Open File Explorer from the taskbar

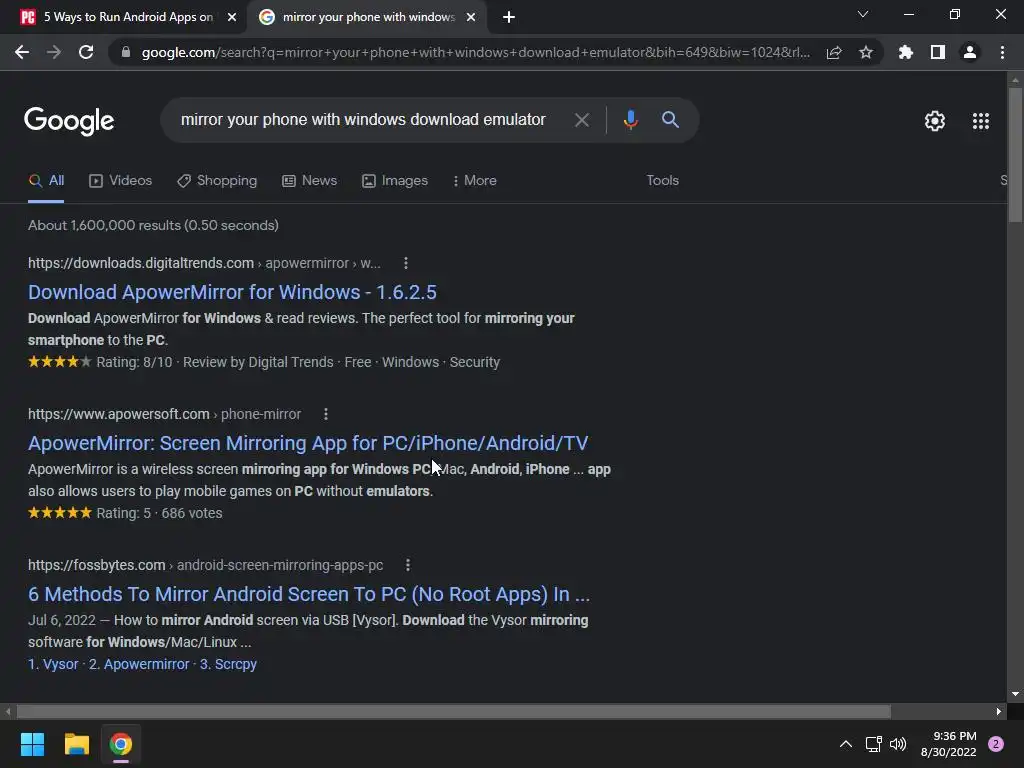coord(76,744)
